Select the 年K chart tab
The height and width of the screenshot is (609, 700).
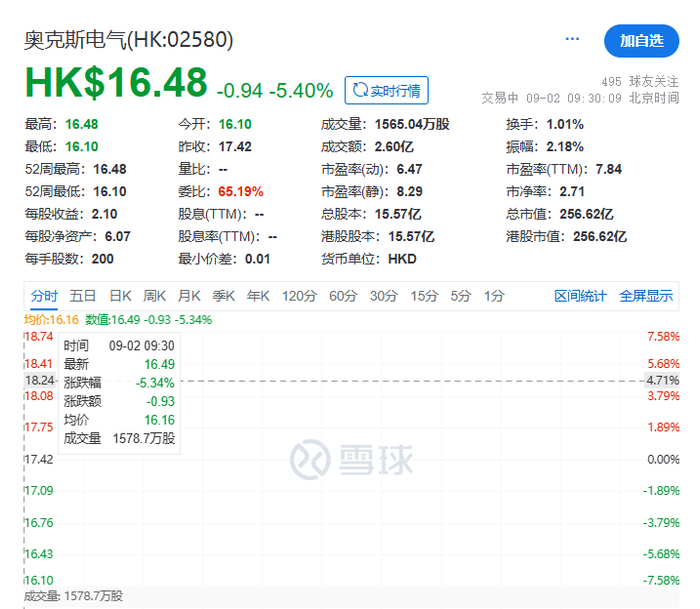(258, 296)
